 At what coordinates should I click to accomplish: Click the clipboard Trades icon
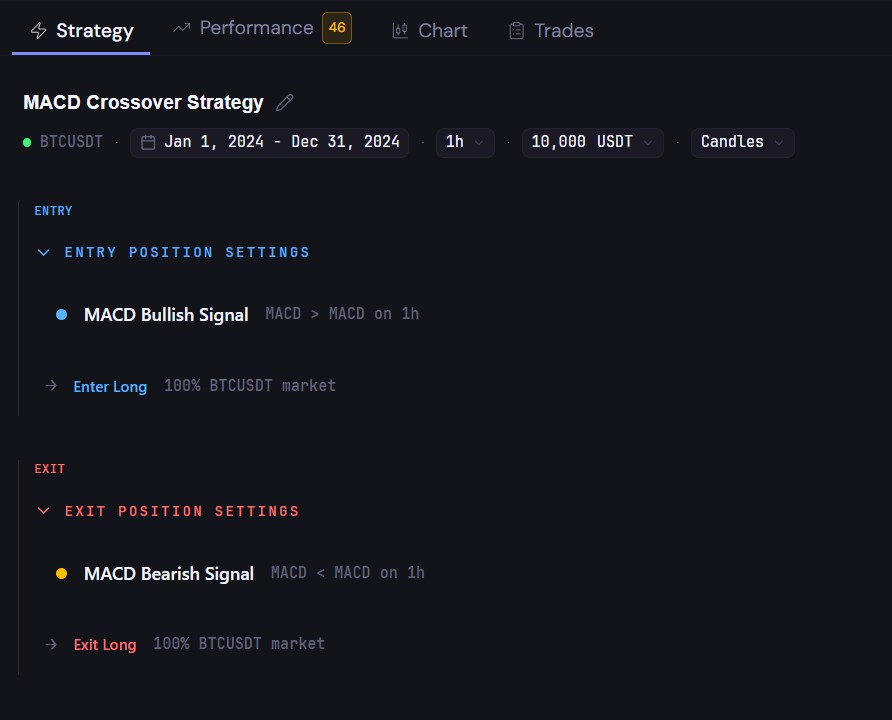pyautogui.click(x=517, y=31)
